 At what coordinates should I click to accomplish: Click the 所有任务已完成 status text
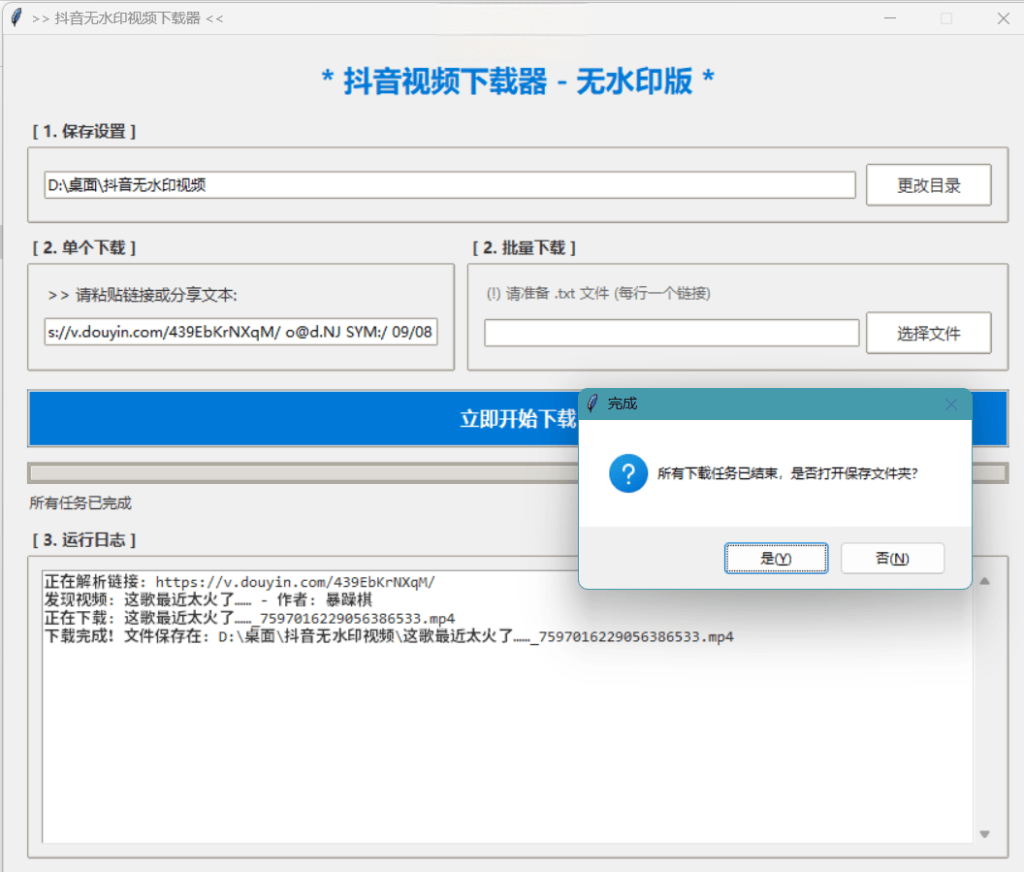(x=80, y=503)
